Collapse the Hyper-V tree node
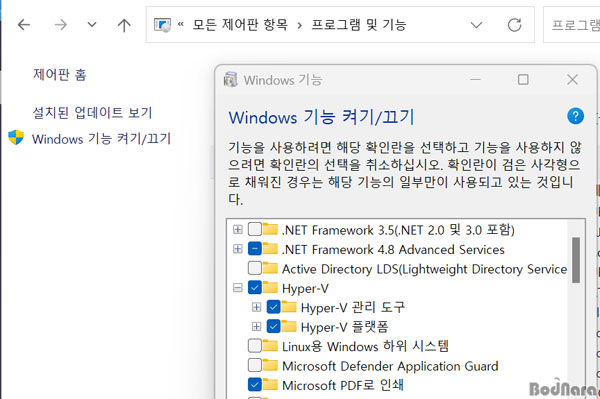600x399 pixels. pos(238,287)
